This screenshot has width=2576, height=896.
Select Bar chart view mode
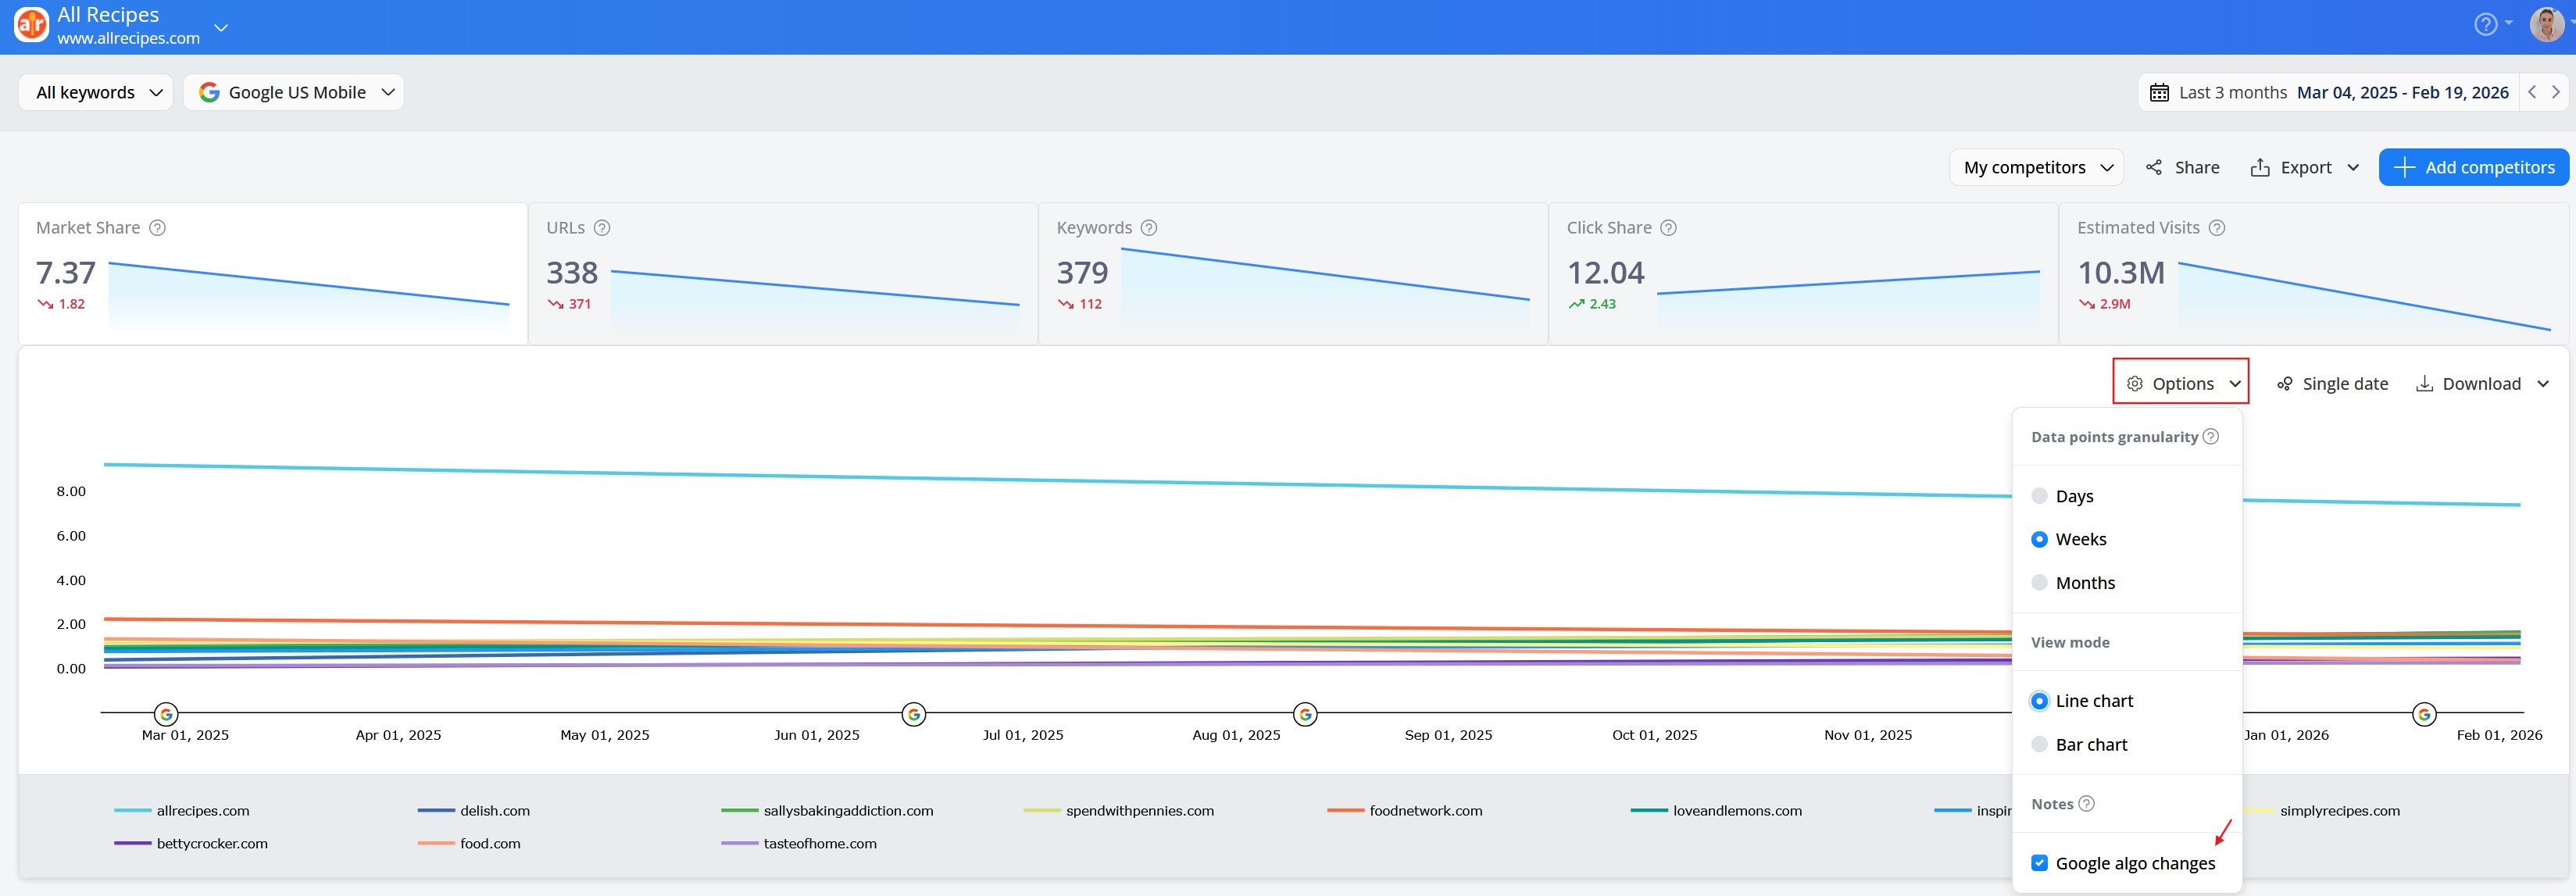point(2040,745)
